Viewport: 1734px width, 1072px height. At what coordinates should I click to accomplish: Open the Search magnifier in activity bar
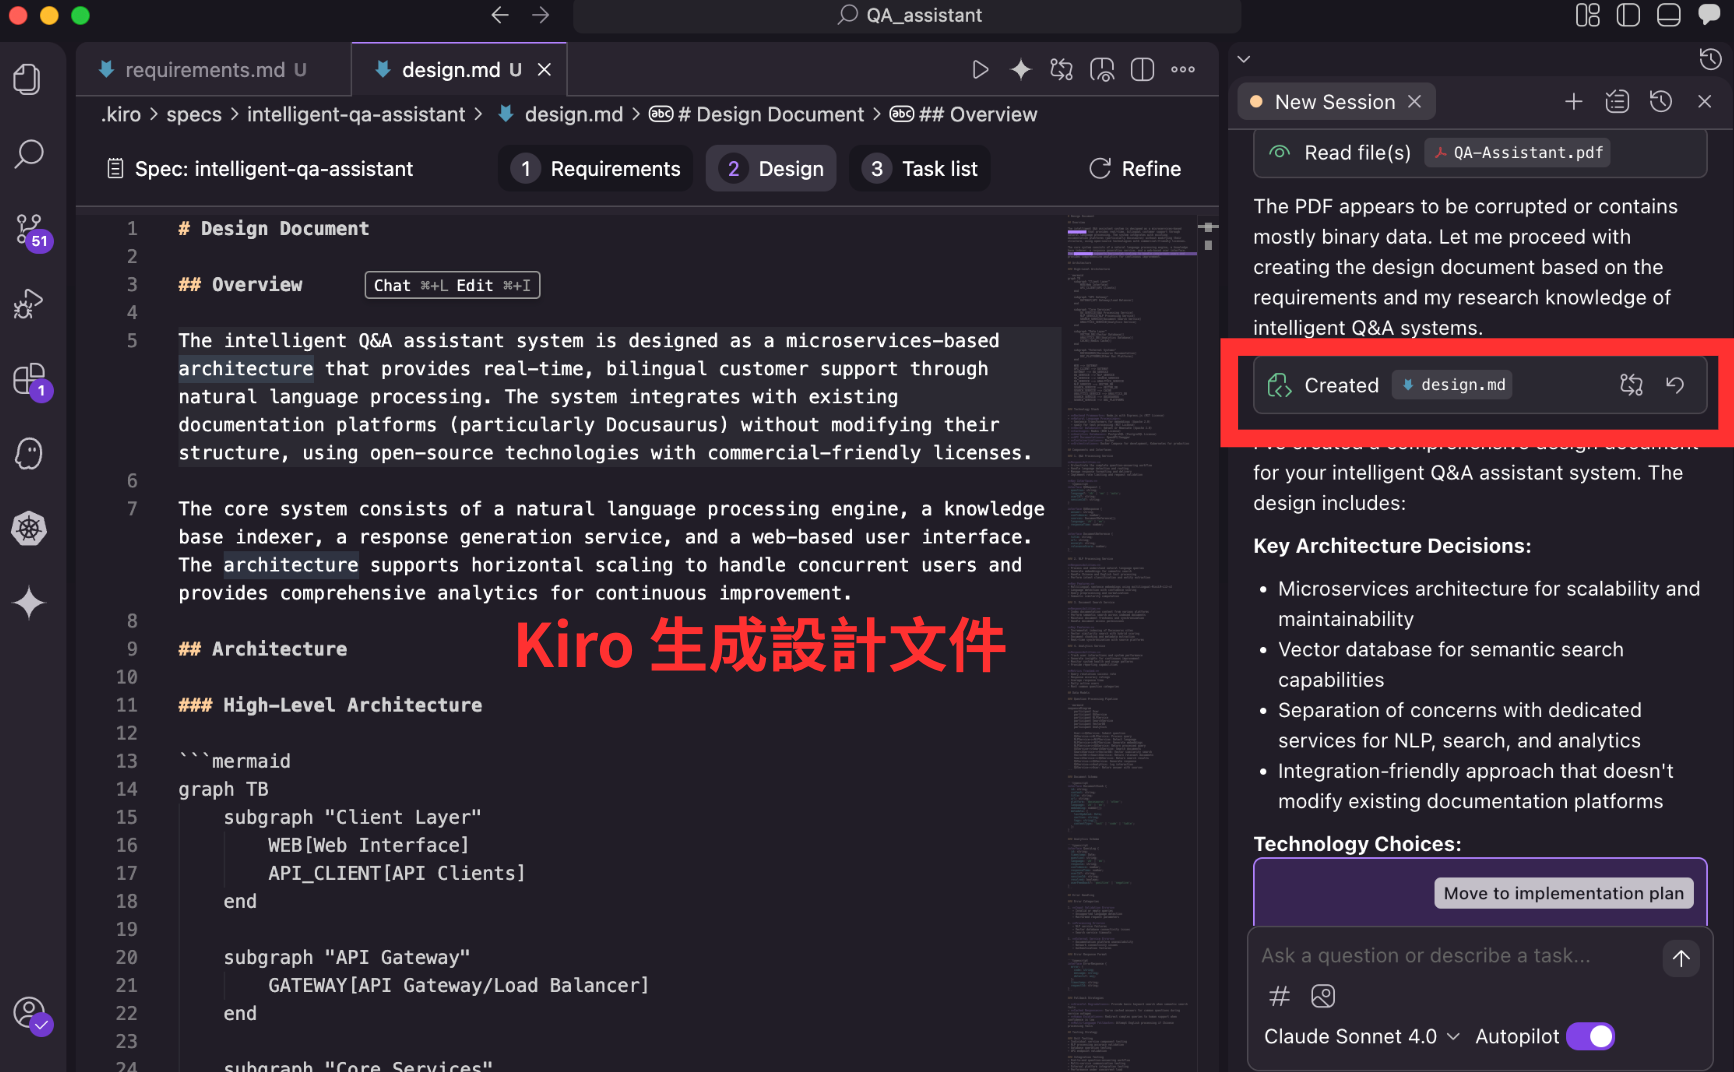pyautogui.click(x=28, y=154)
